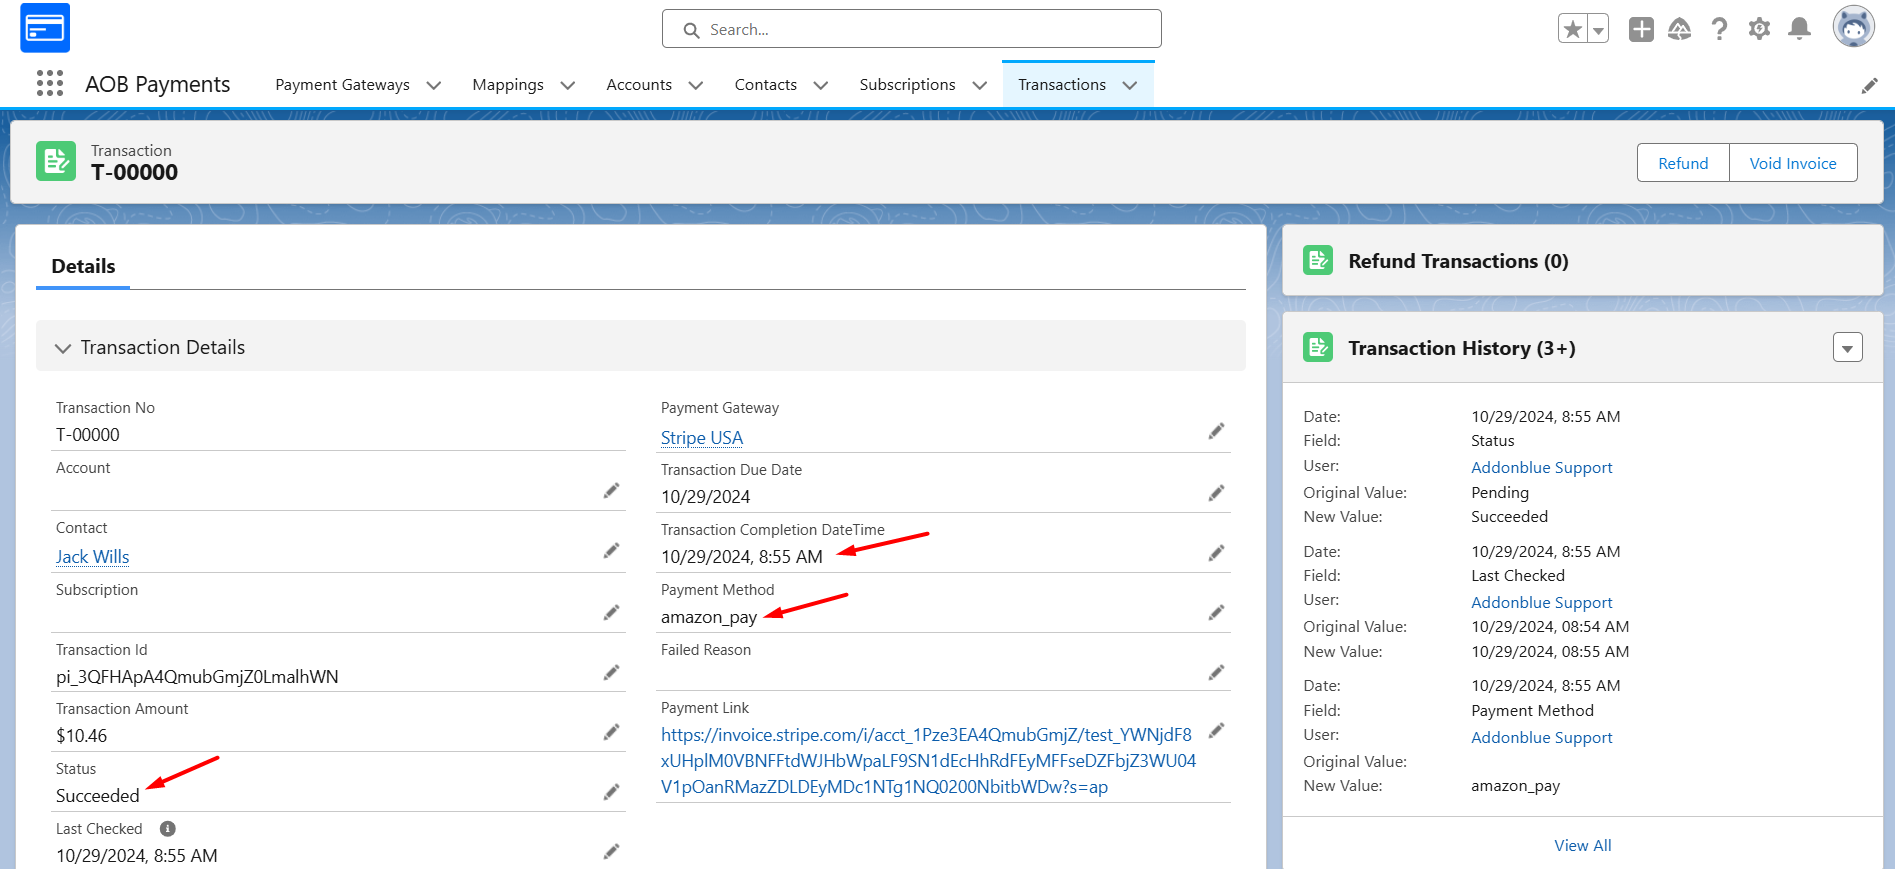Click the navigation bar edit pencil icon
The width and height of the screenshot is (1895, 869).
(x=1869, y=86)
